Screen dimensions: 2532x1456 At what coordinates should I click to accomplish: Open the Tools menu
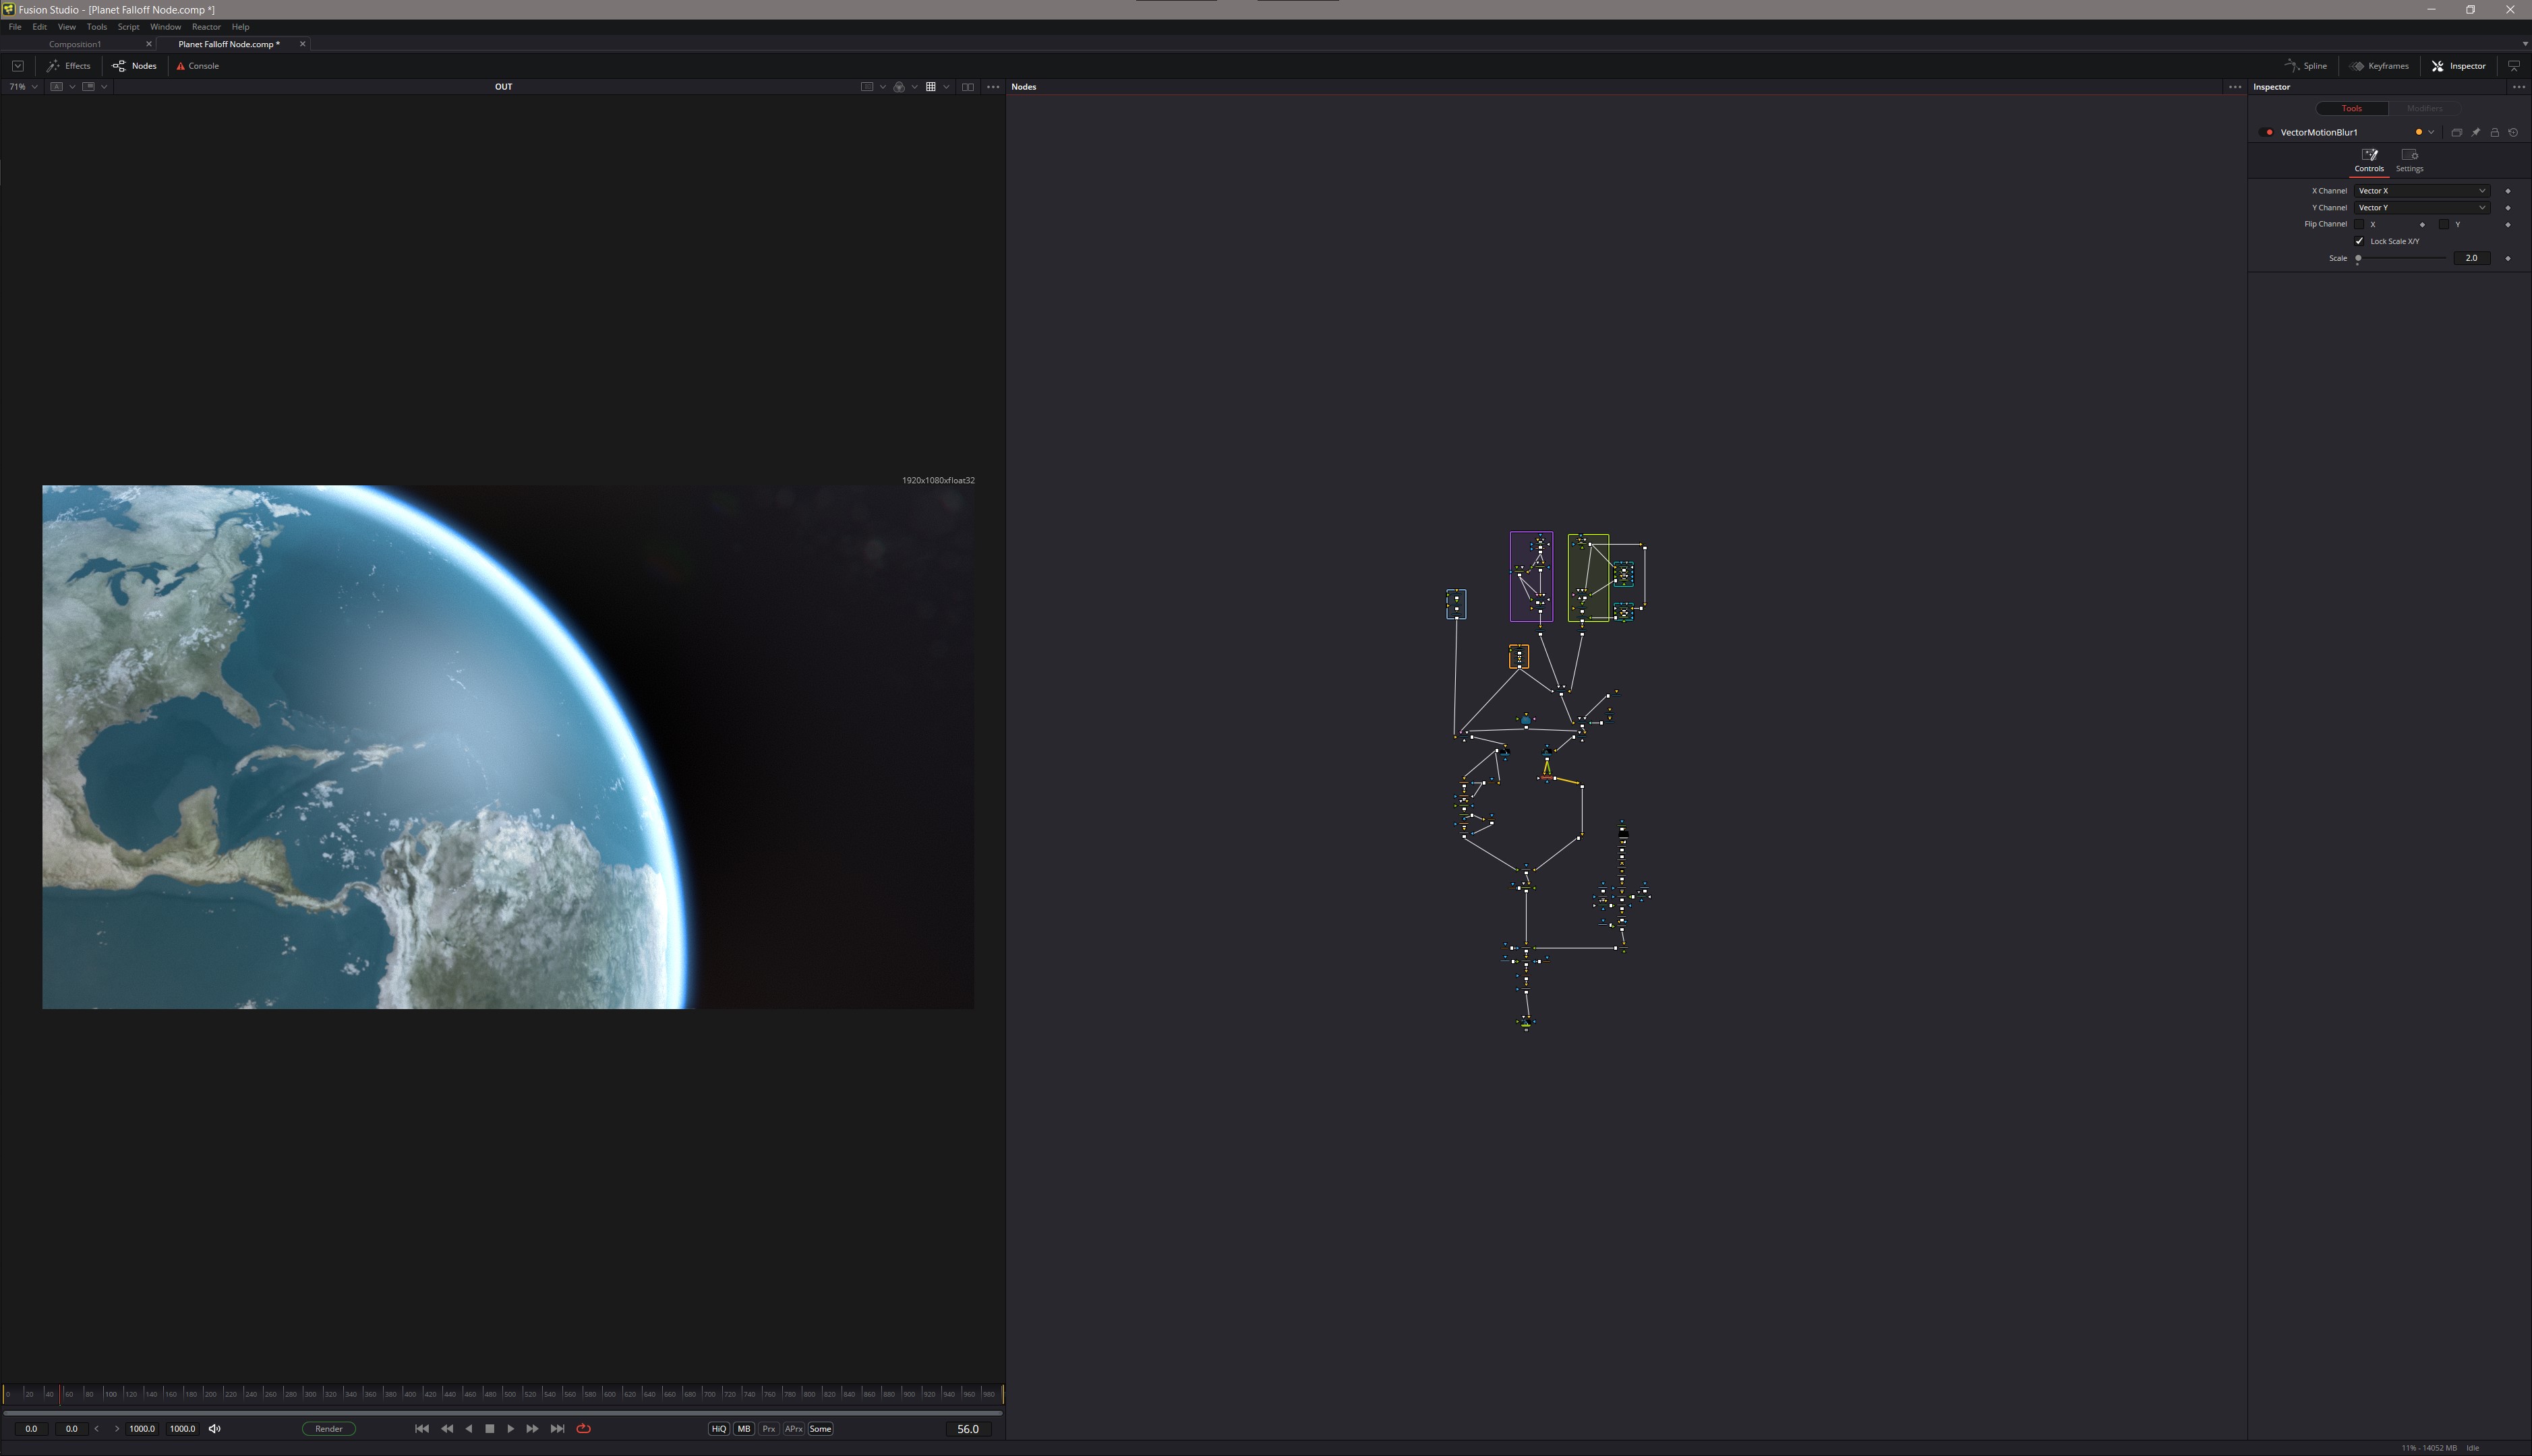pyautogui.click(x=97, y=27)
